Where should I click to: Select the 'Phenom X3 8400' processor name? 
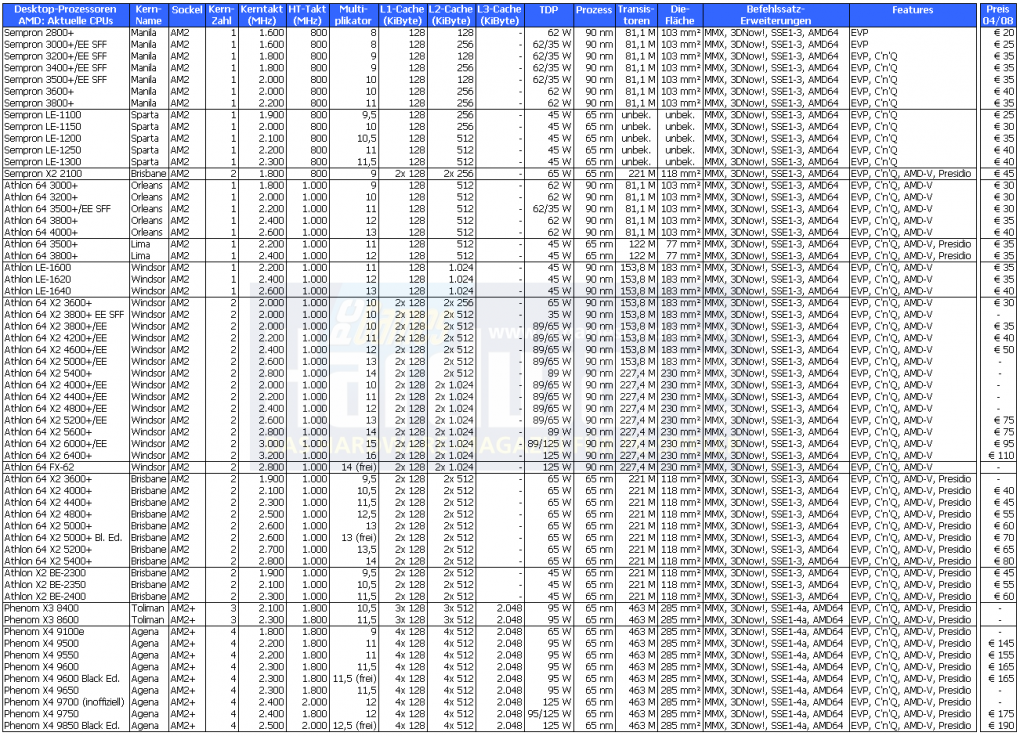41,608
